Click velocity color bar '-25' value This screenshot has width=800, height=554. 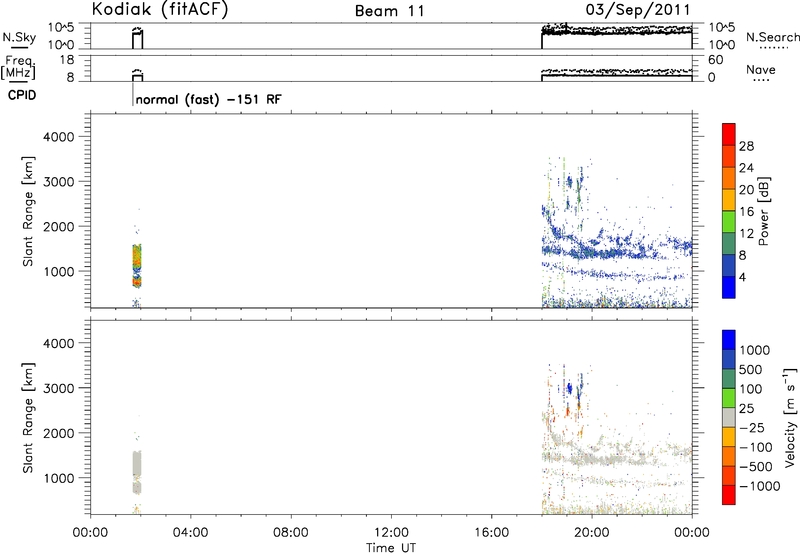[752, 427]
